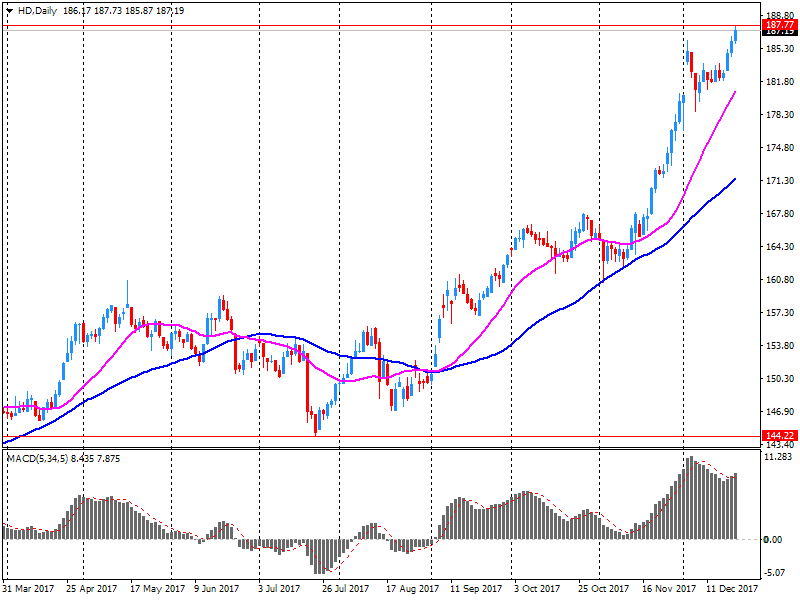
Task: Click the 167.80 price scale value
Action: tap(780, 214)
